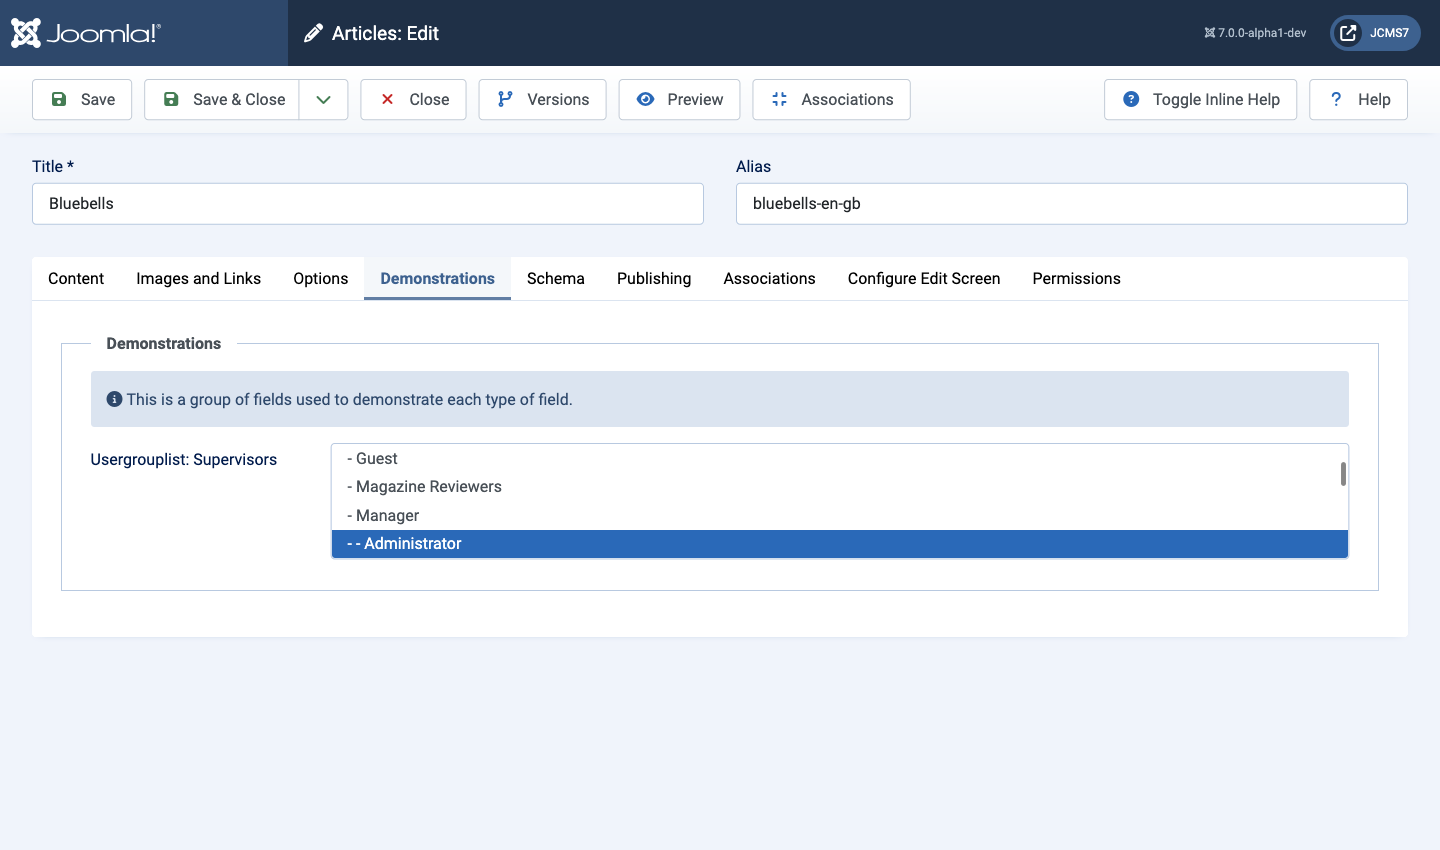Click the branch icon on Versions

pyautogui.click(x=505, y=99)
